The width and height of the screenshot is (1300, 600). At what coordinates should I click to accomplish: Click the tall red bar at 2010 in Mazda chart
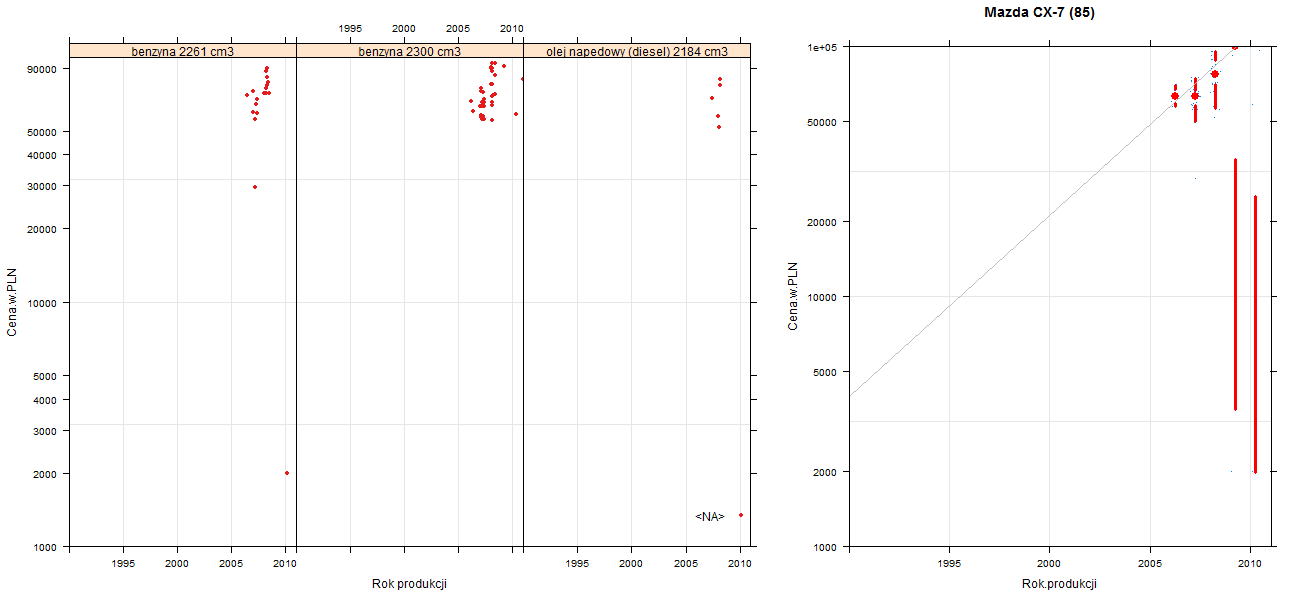pos(1255,334)
